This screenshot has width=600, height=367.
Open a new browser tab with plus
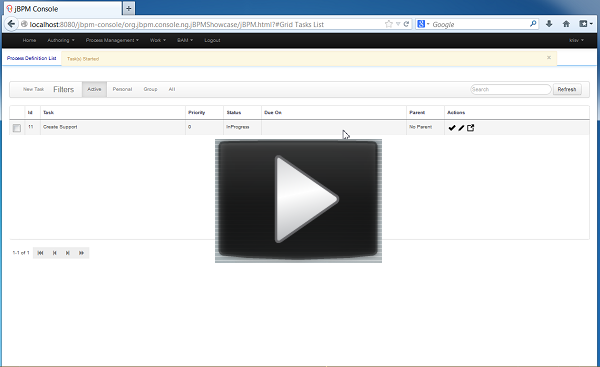point(129,8)
